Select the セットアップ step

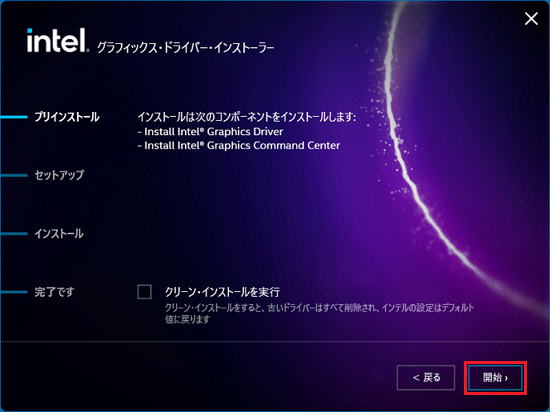[59, 175]
